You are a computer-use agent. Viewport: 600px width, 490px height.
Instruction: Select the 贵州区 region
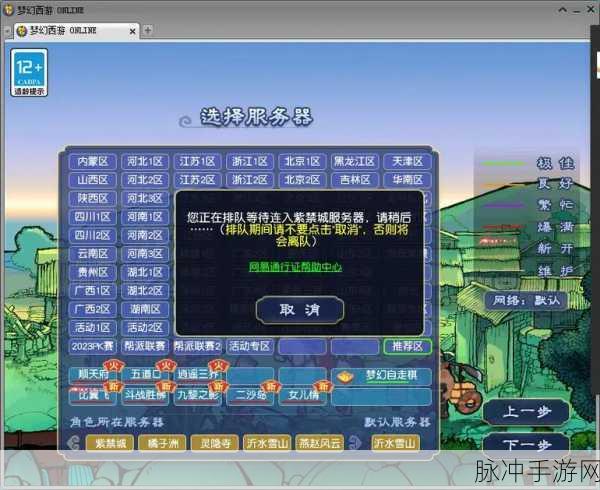click(x=93, y=272)
